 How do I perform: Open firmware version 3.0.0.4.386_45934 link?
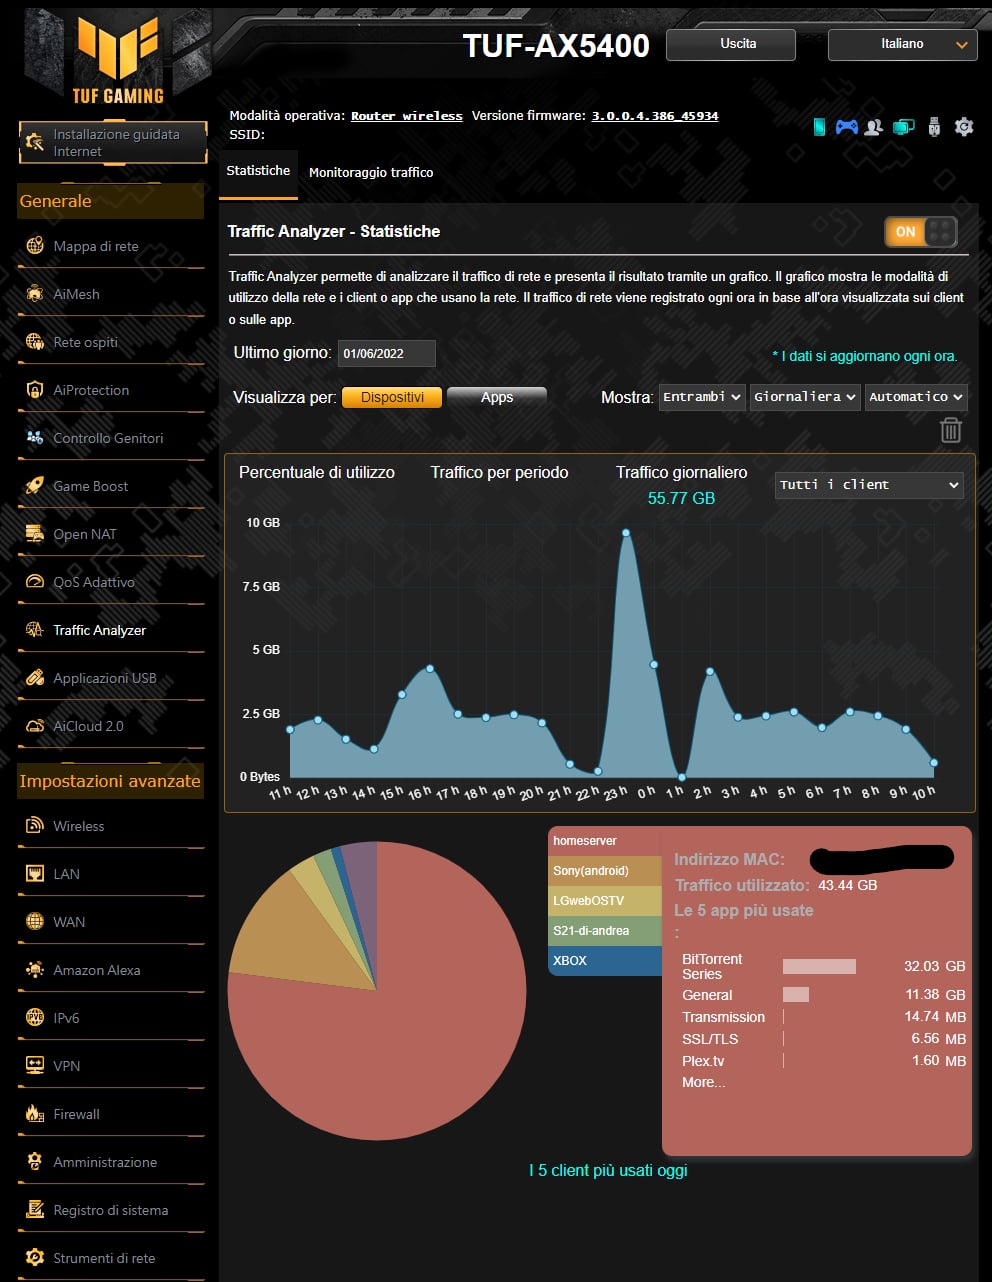tap(655, 116)
